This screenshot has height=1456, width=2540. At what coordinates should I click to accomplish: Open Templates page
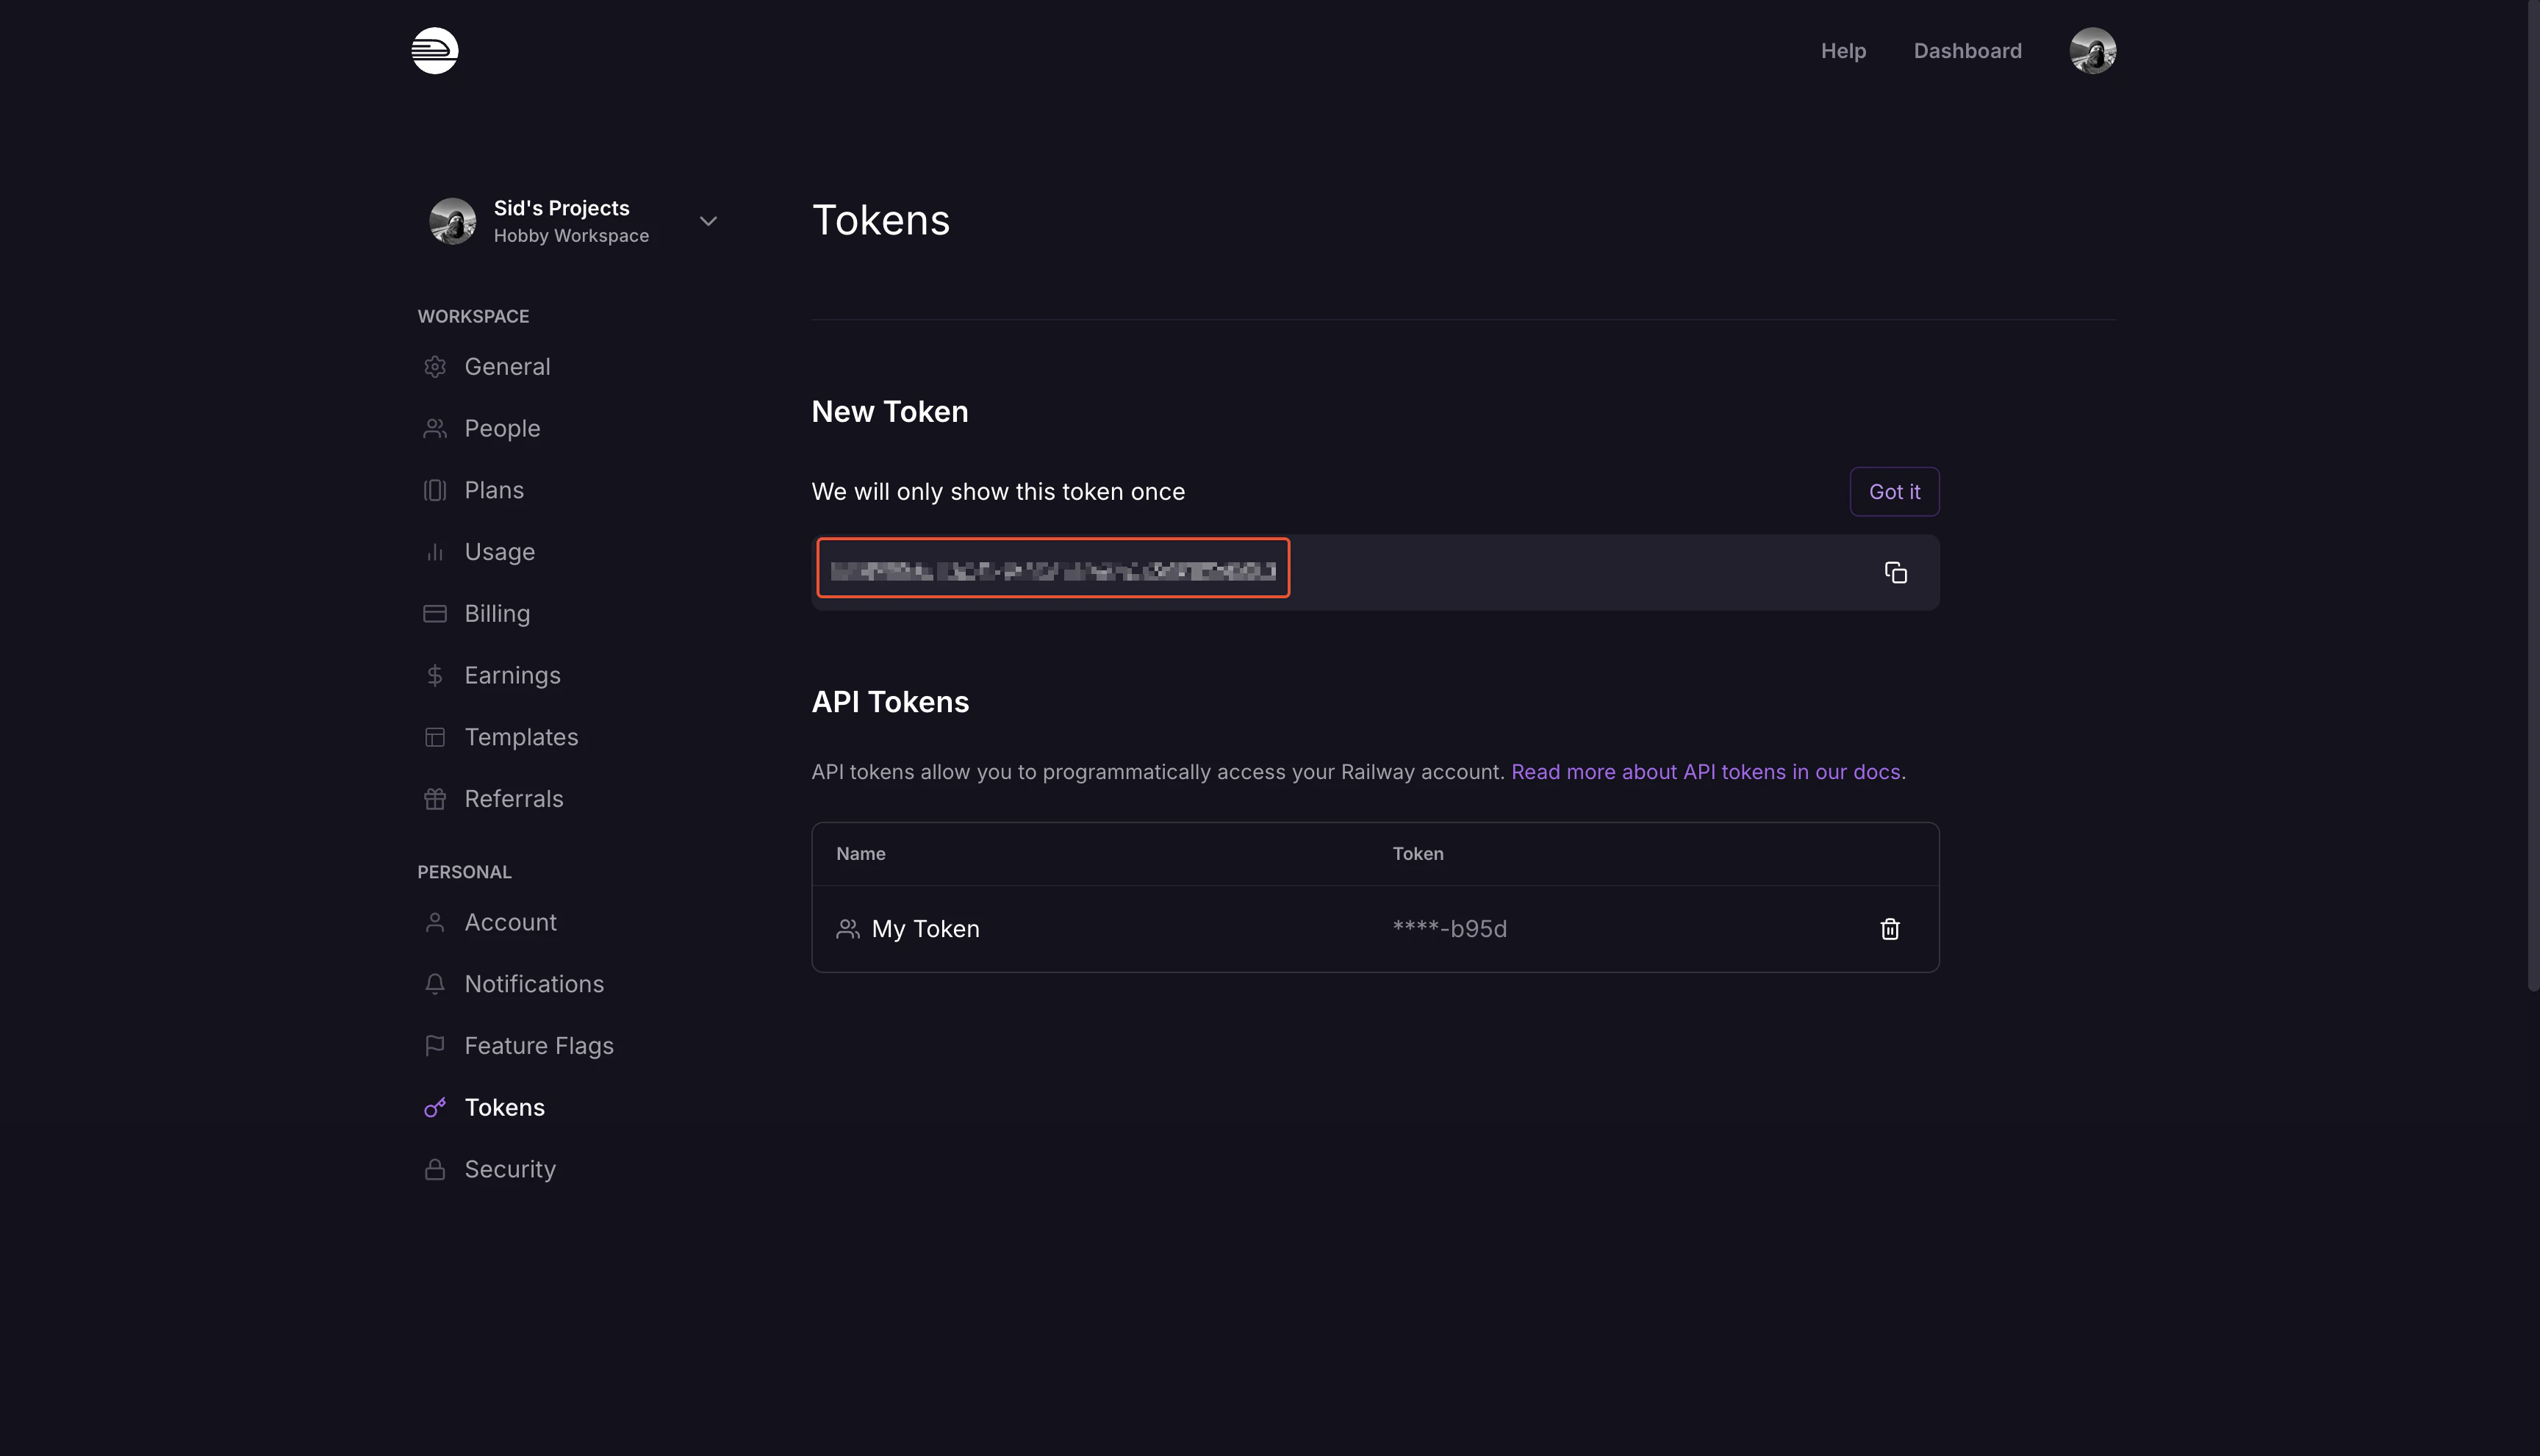[521, 737]
